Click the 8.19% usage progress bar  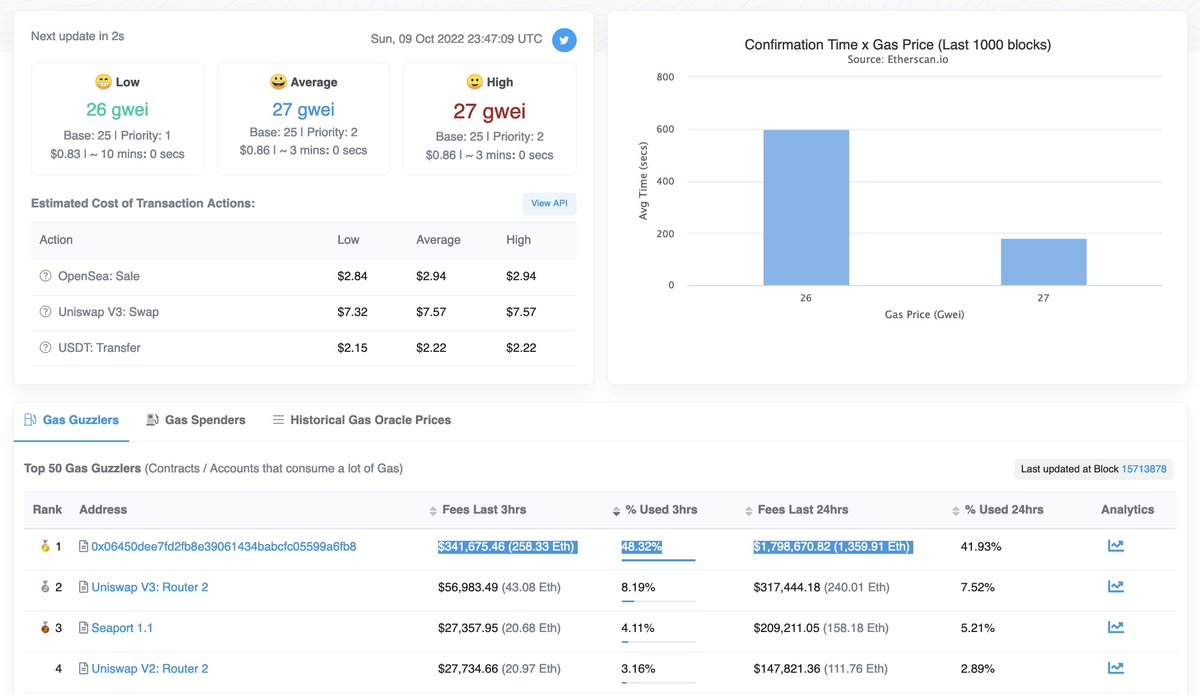(x=658, y=601)
